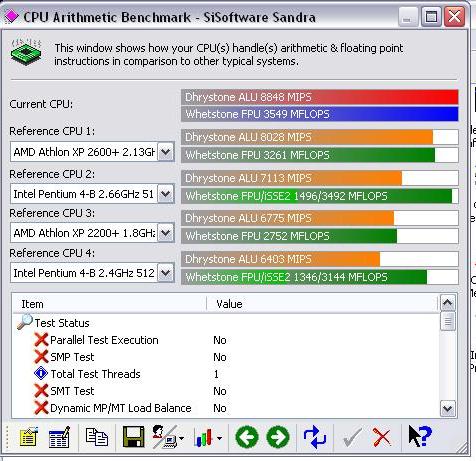Select the AMD Athlon XP 2200+ combo box

coord(92,233)
